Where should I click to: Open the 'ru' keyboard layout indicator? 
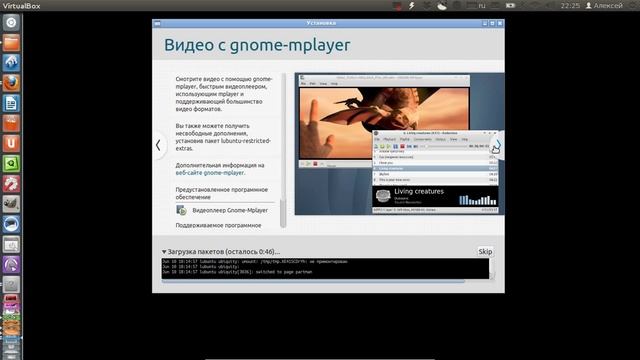482,6
